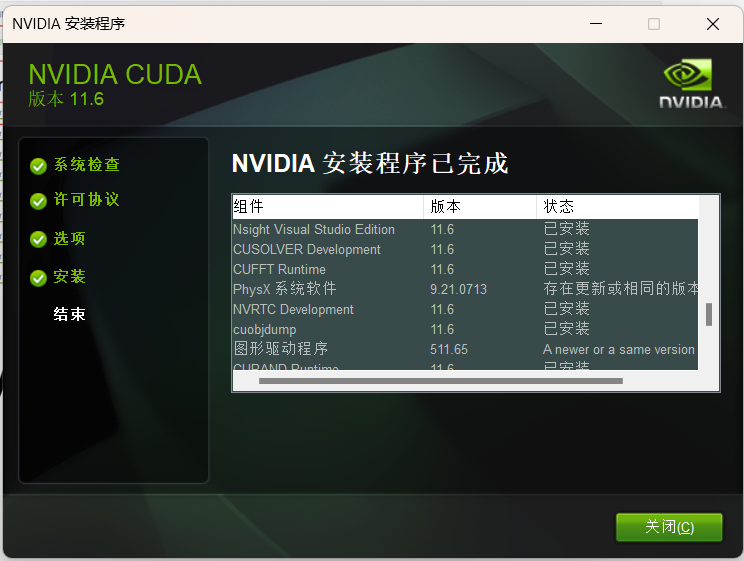This screenshot has height=561, width=744.
Task: Click the NVIDIA logo in the header
Action: click(x=692, y=84)
